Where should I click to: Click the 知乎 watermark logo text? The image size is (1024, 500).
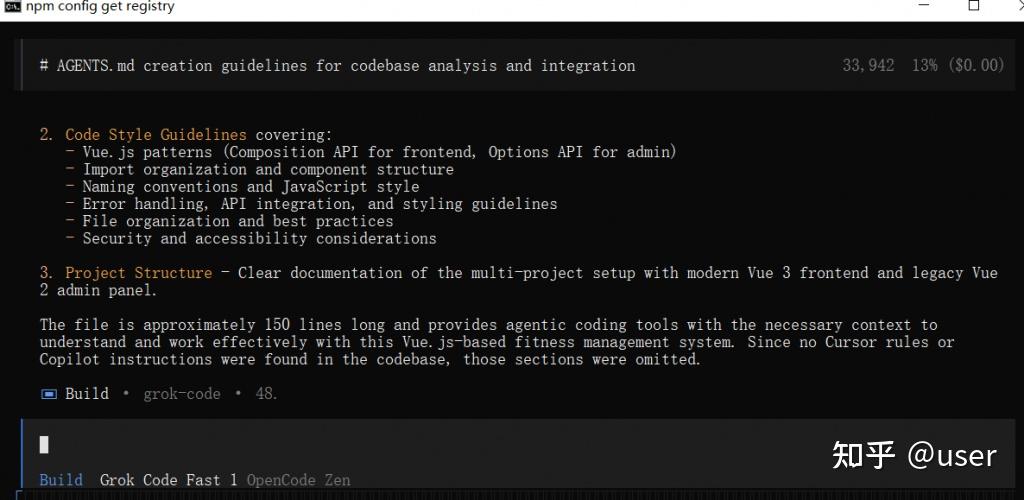click(864, 455)
